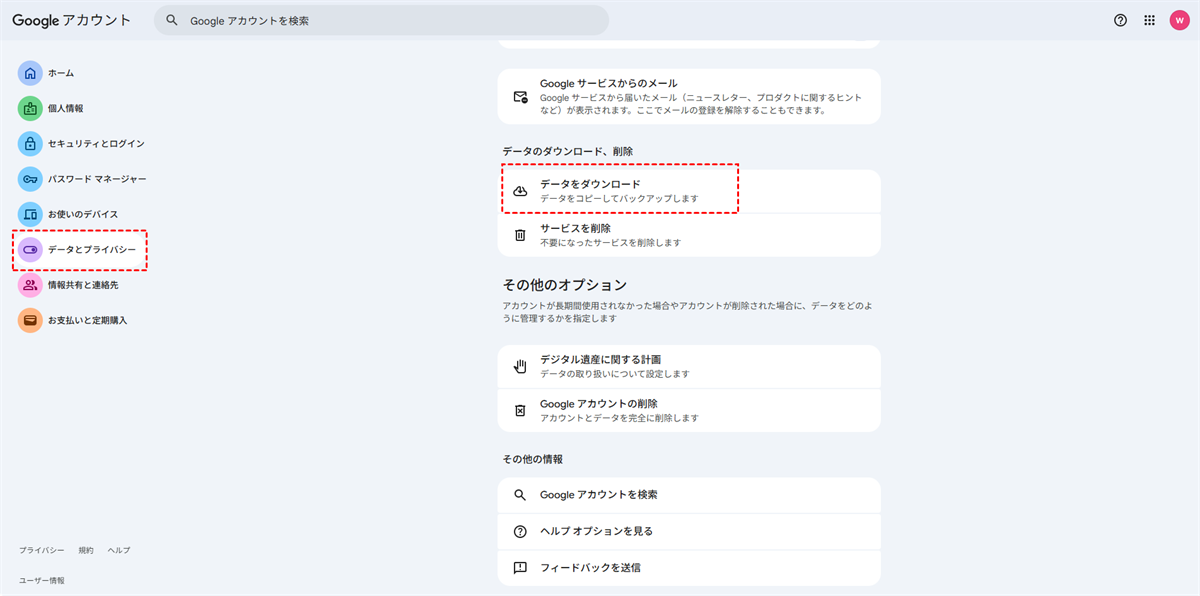The image size is (1200, 596).
Task: Choose Google アカウントを検索 row
Action: (x=689, y=495)
